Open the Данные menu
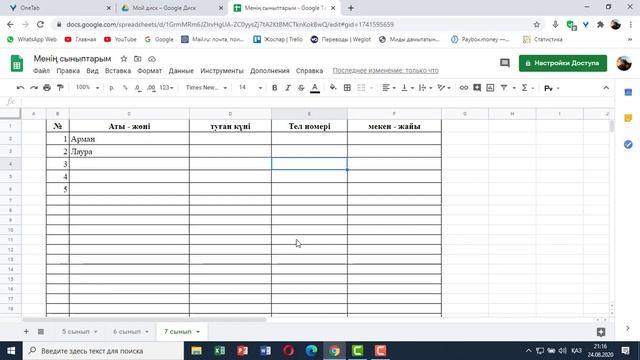The height and width of the screenshot is (360, 640). click(x=181, y=71)
